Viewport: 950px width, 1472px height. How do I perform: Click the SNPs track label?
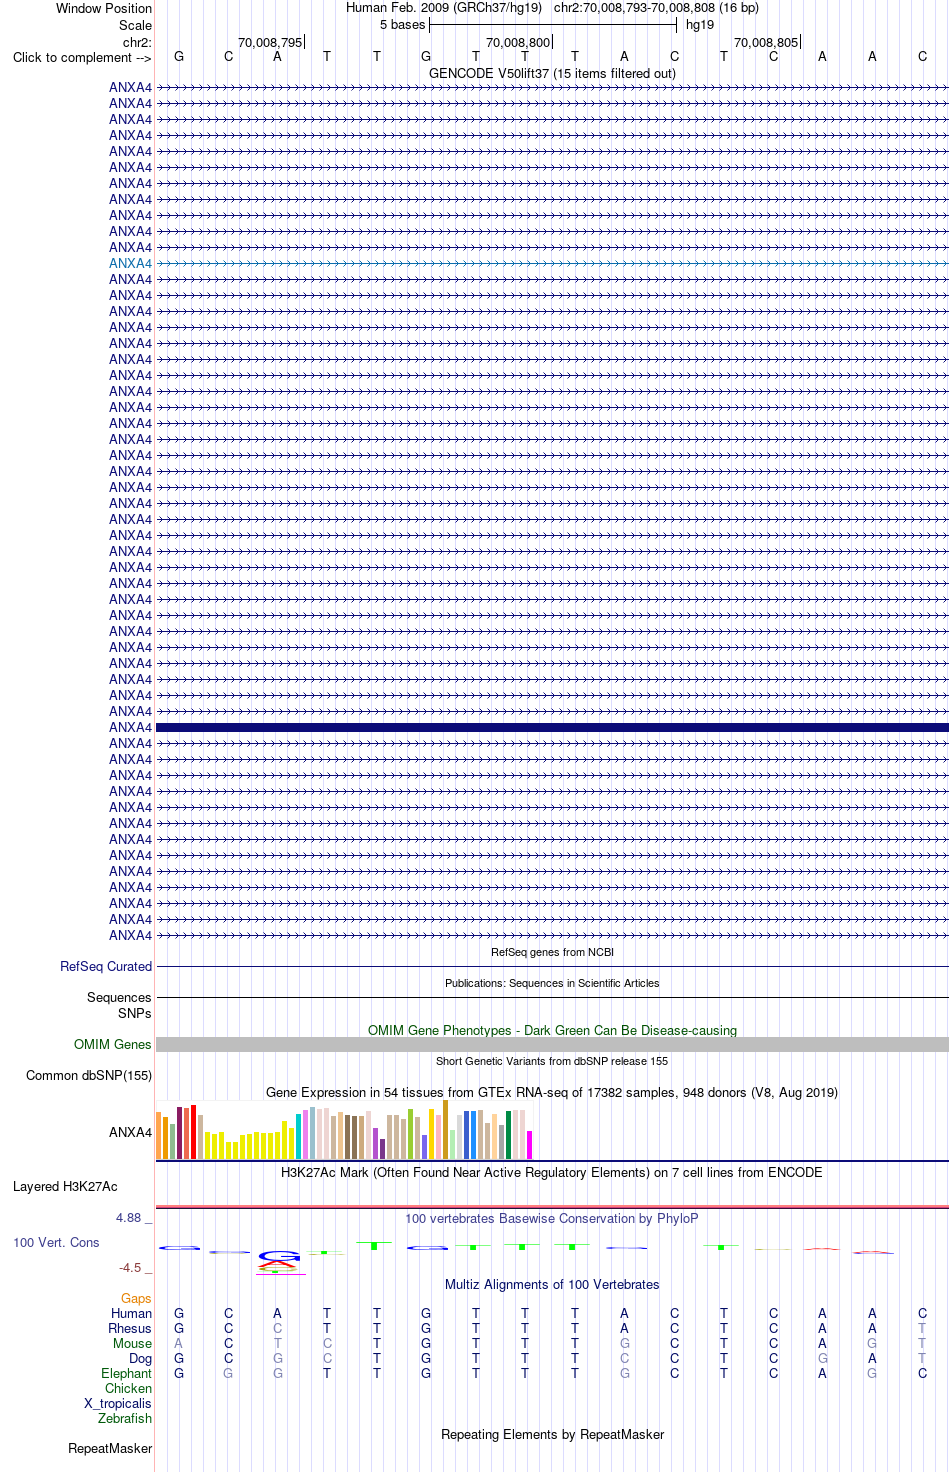[x=135, y=1013]
